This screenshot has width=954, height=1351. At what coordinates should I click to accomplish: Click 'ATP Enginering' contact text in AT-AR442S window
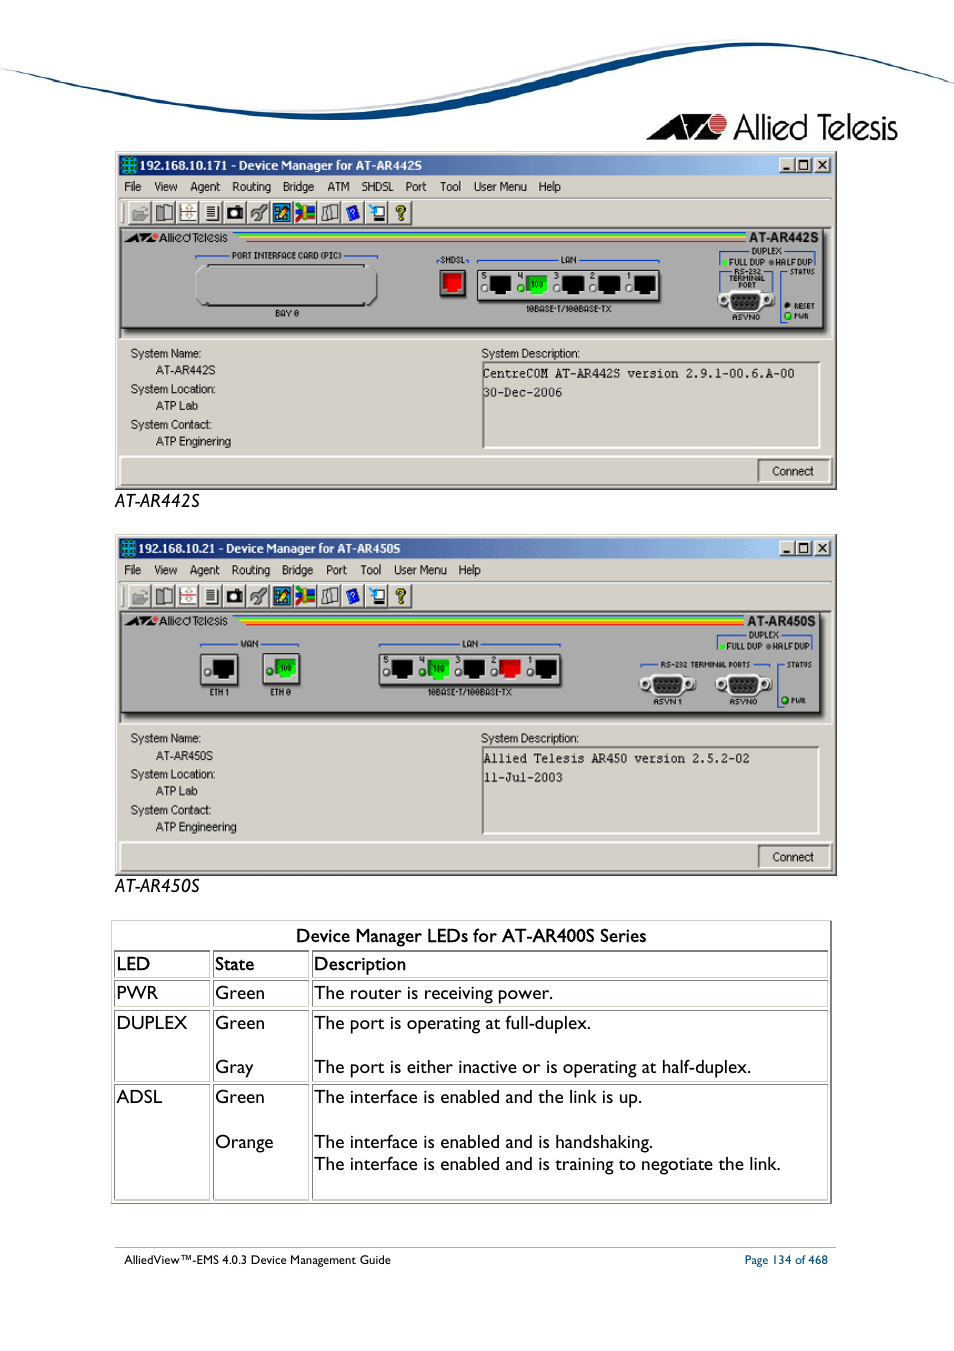(x=193, y=441)
